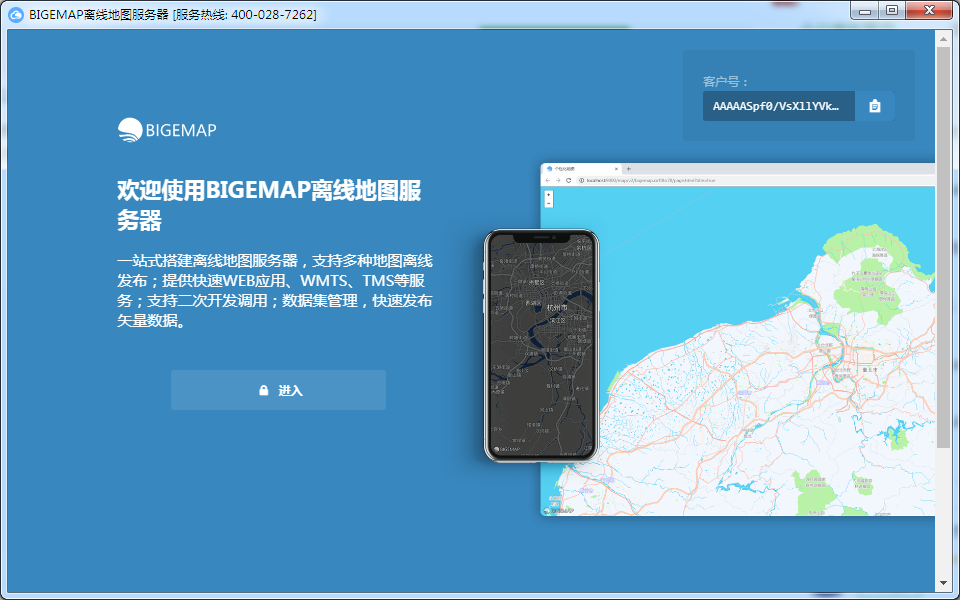The image size is (960, 600).
Task: Click the 客户号 label
Action: (726, 81)
